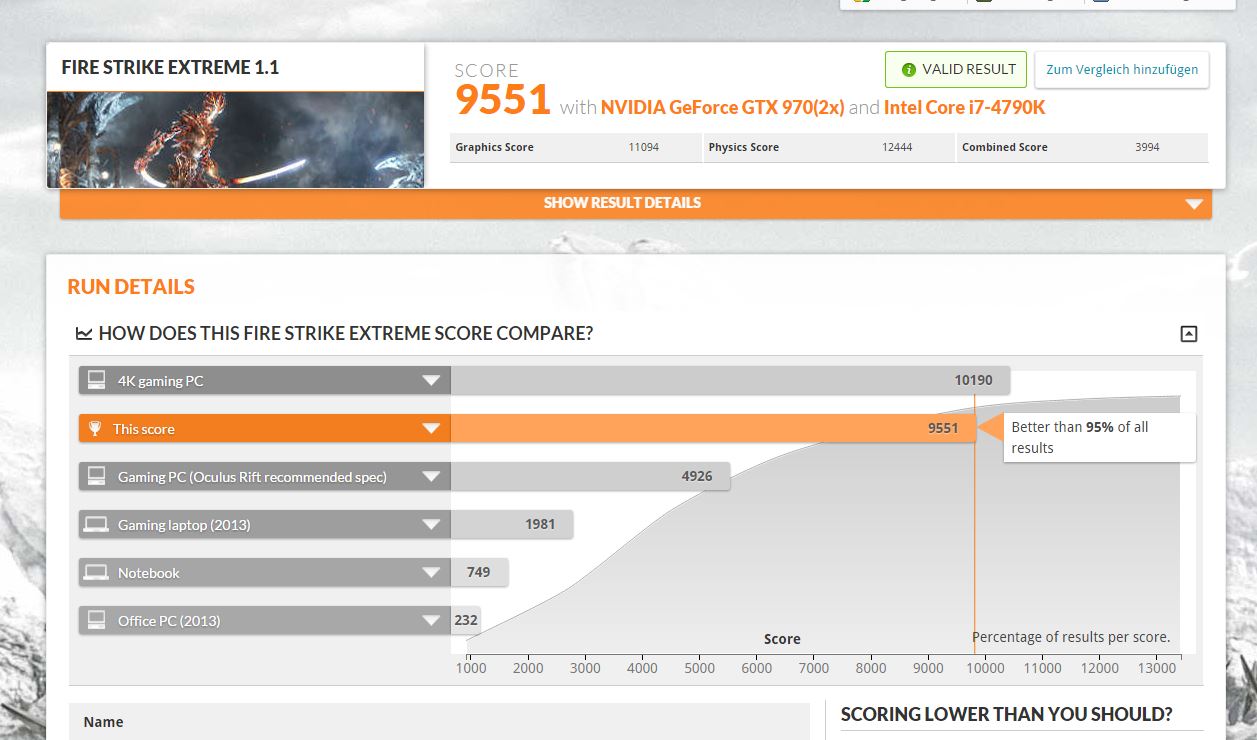The width and height of the screenshot is (1257, 740).
Task: Click the Combined Score value 3994
Action: click(1147, 147)
